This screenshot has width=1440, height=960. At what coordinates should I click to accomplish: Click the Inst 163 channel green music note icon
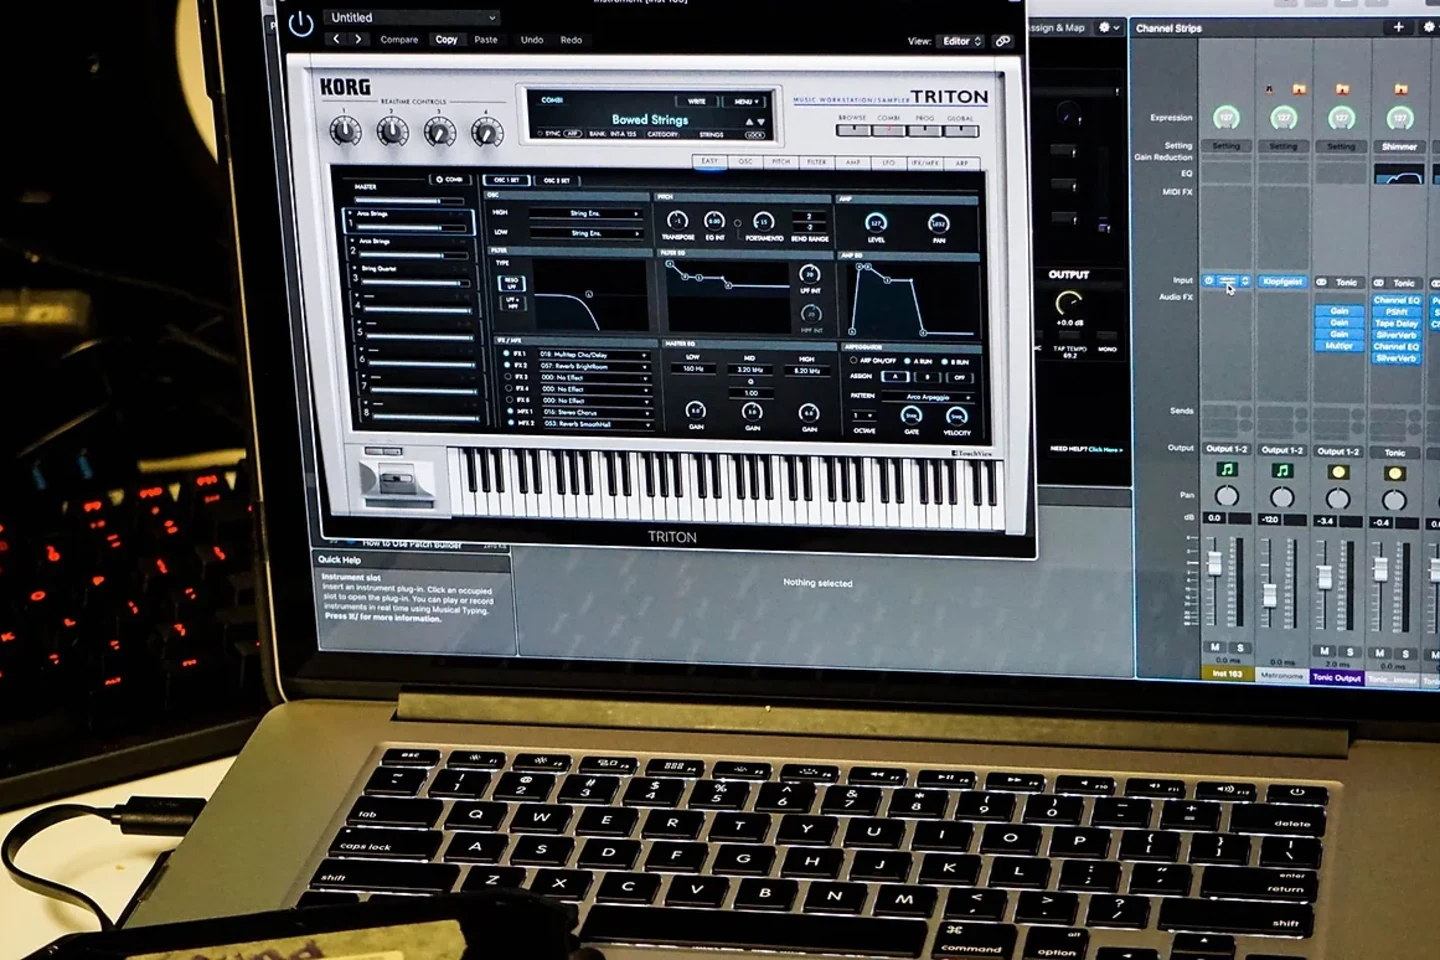[x=1227, y=470]
